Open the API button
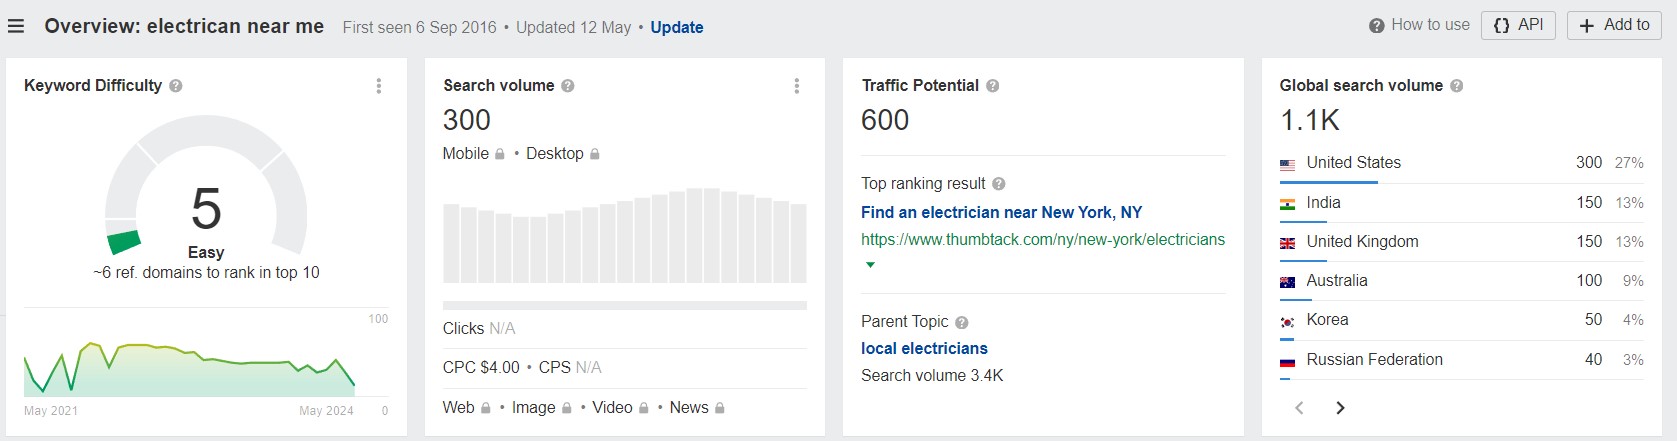This screenshot has width=1677, height=441. pyautogui.click(x=1518, y=25)
